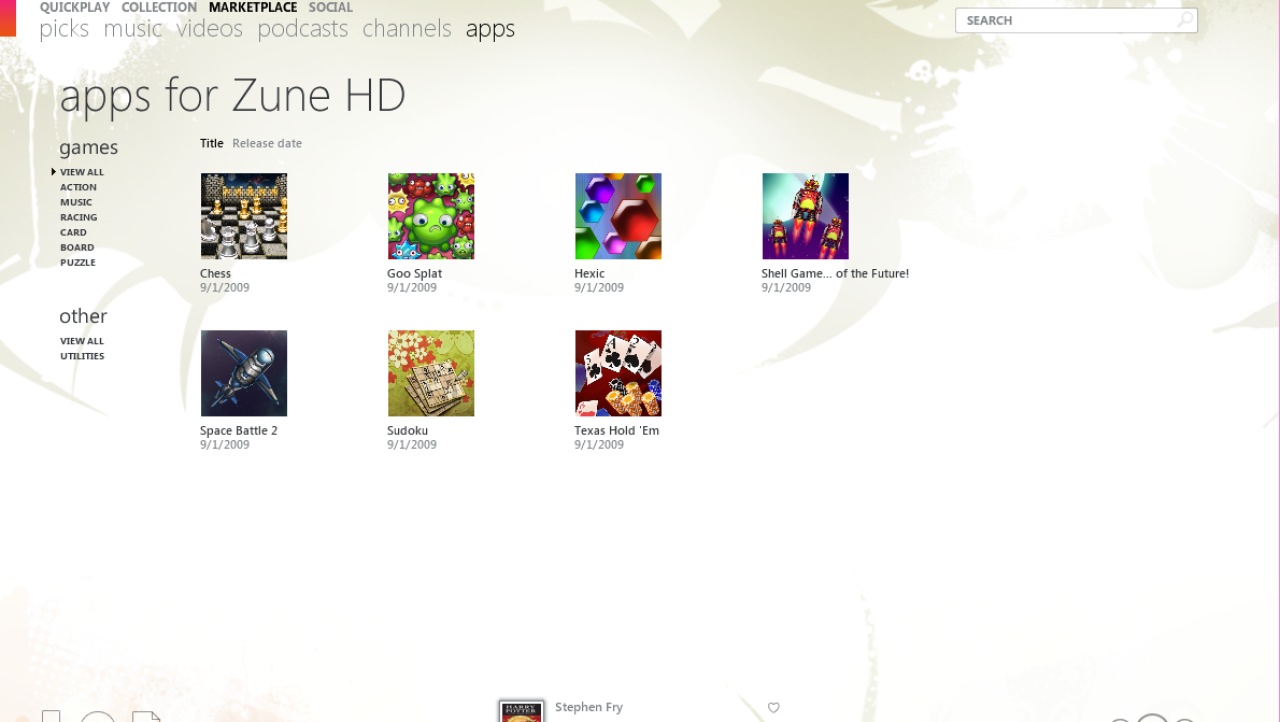Image resolution: width=1280 pixels, height=722 pixels.
Task: Click the 9/1/2009 date under Hexic
Action: click(x=599, y=287)
